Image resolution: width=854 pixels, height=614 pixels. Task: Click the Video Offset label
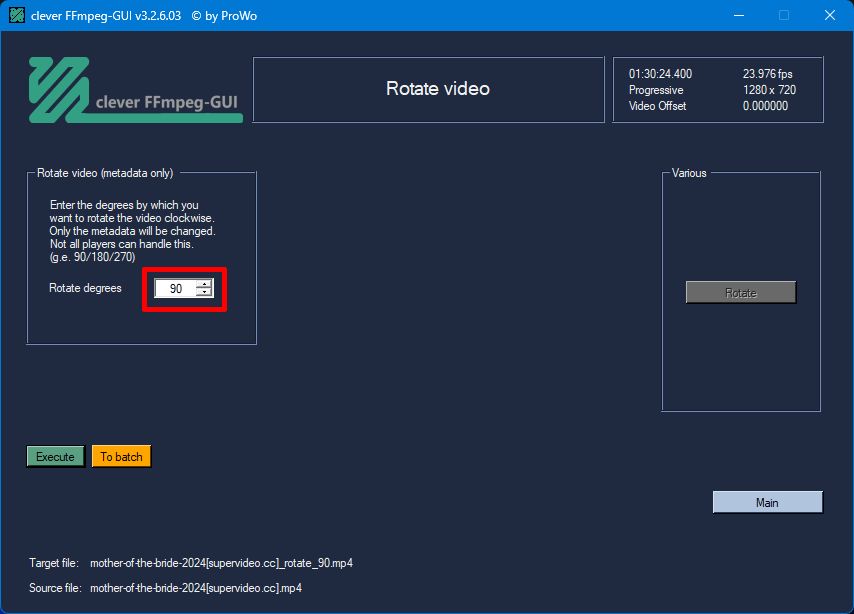point(657,106)
